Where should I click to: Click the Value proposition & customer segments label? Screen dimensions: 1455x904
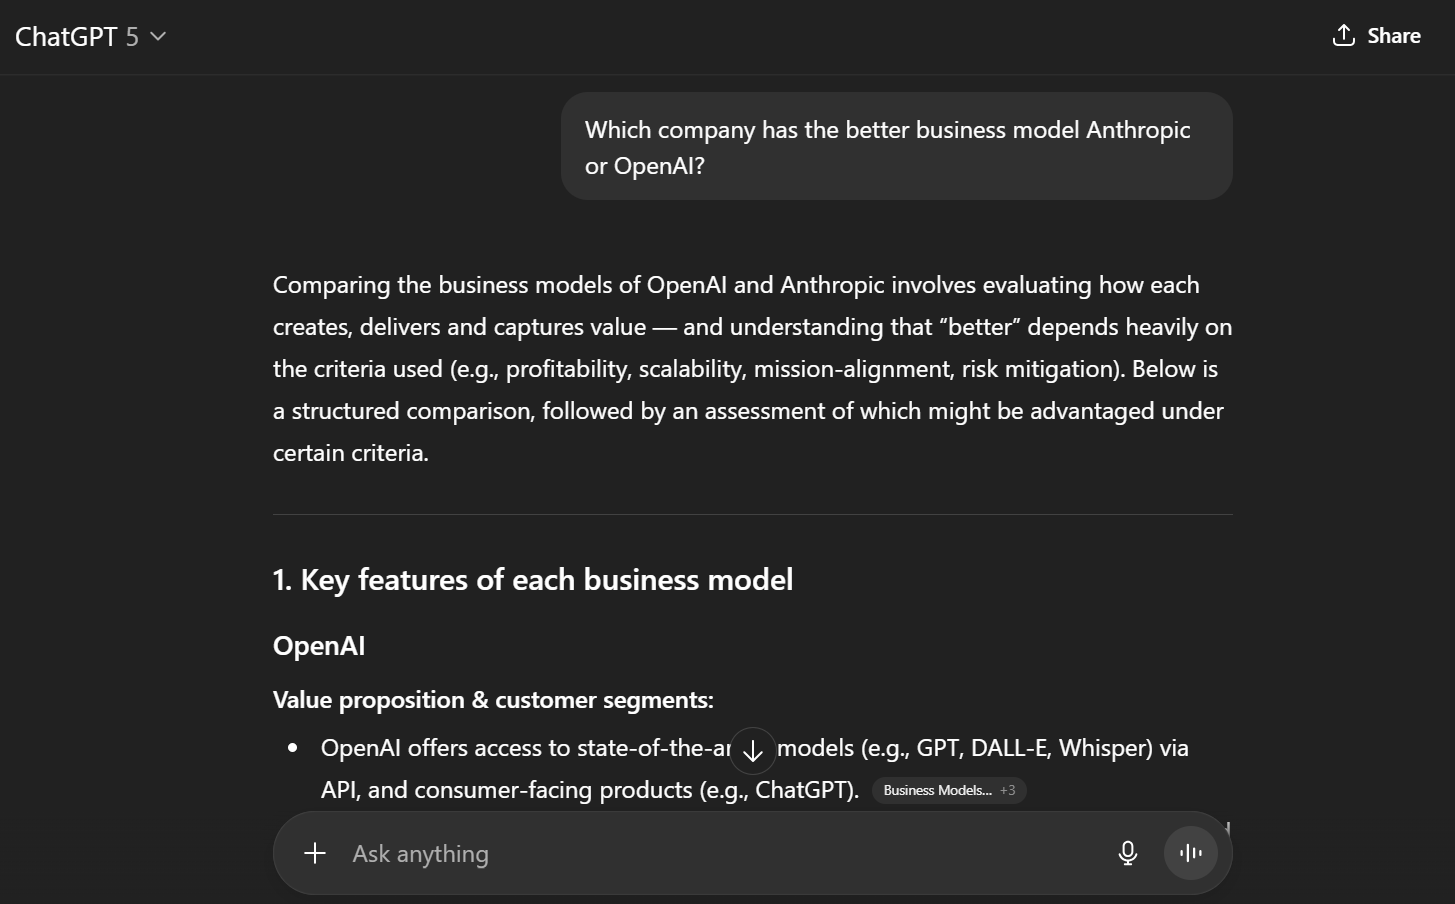493,700
